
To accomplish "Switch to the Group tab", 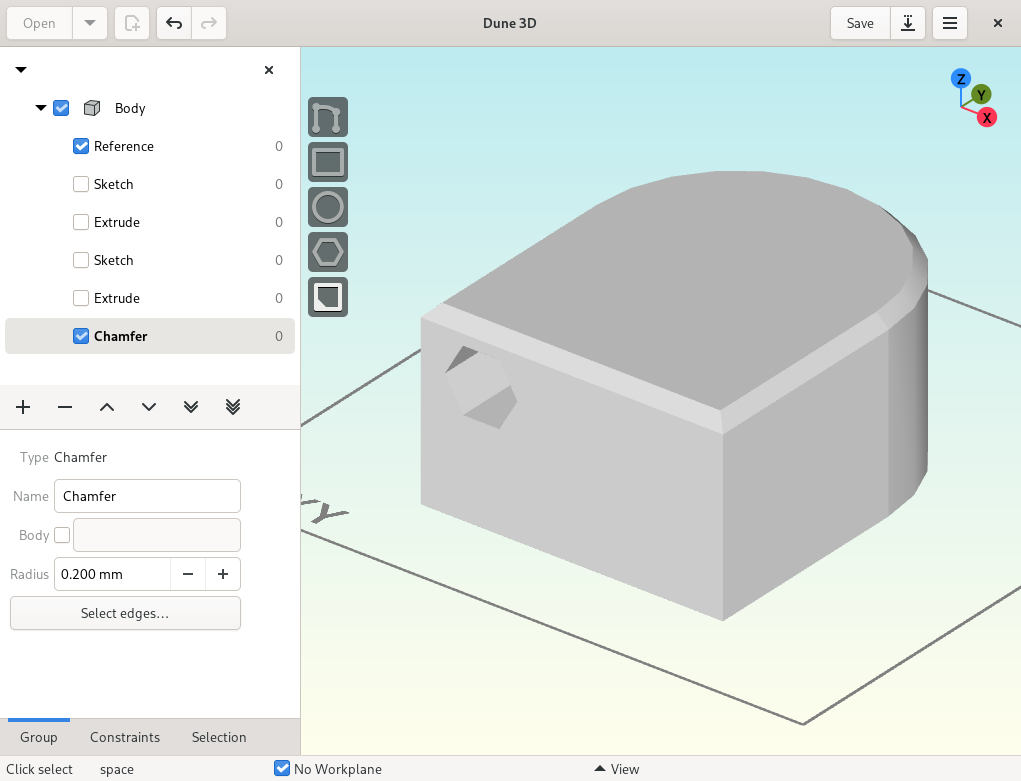I will [x=38, y=737].
